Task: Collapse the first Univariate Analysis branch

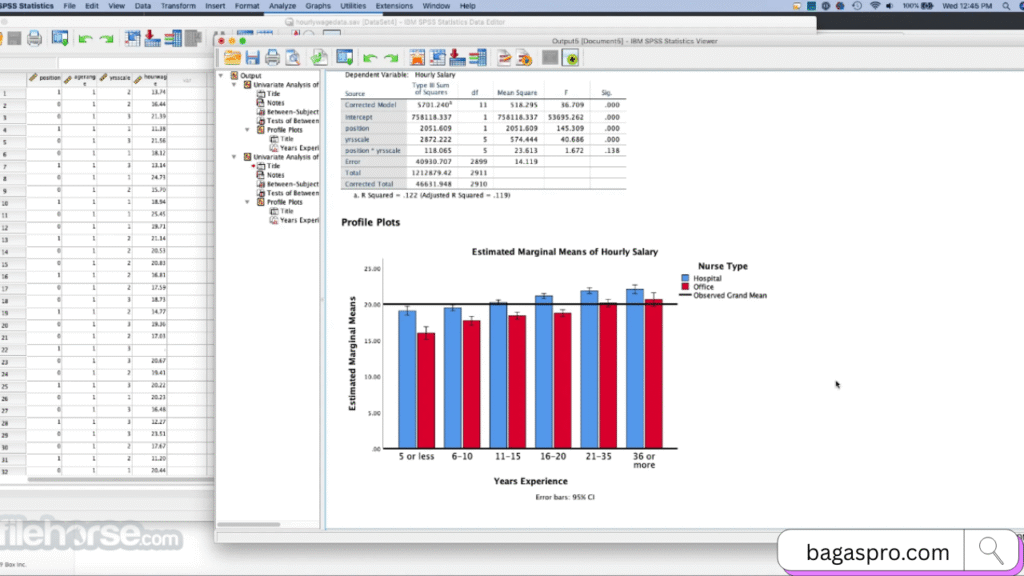Action: click(233, 83)
